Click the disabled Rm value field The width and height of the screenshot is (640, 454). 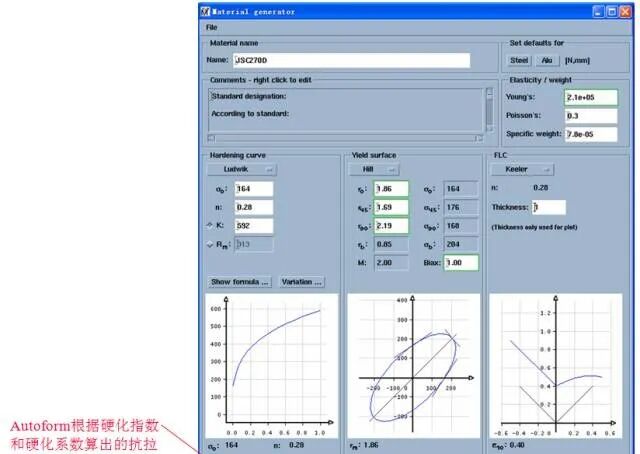[254, 244]
